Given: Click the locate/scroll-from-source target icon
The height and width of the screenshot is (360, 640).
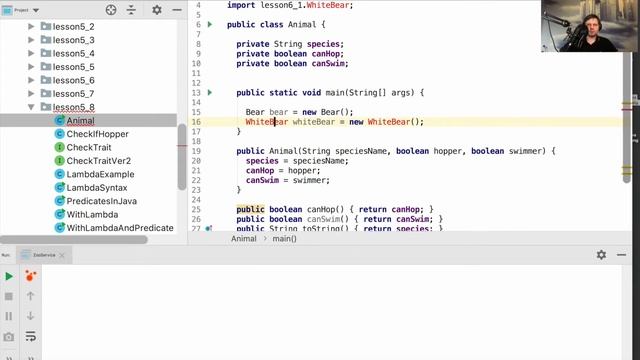Looking at the screenshot, I should [111, 10].
